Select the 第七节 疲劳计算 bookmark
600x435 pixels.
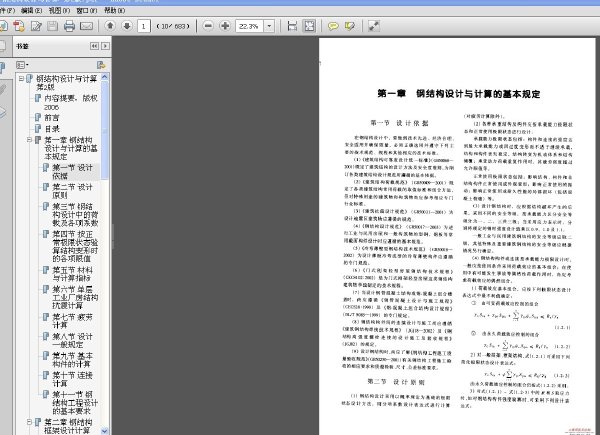click(73, 321)
